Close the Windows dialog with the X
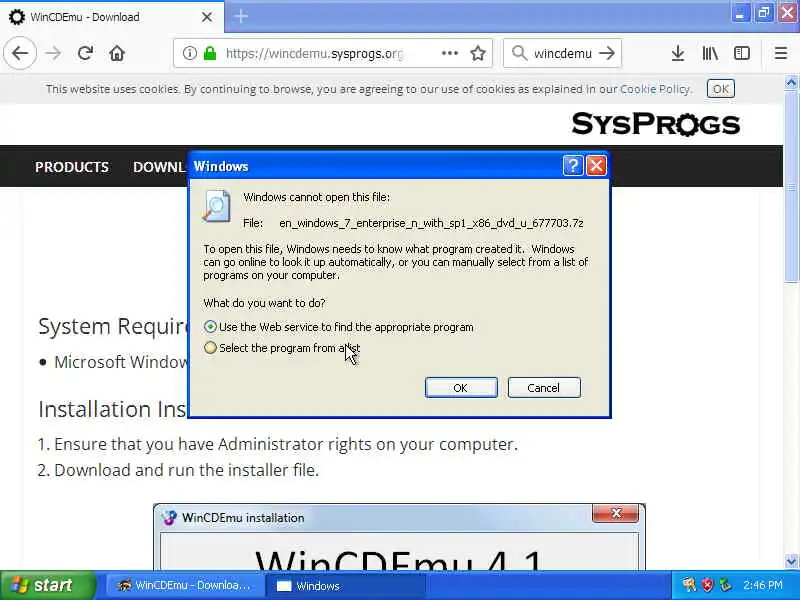Screen dimensions: 800x600 596,166
